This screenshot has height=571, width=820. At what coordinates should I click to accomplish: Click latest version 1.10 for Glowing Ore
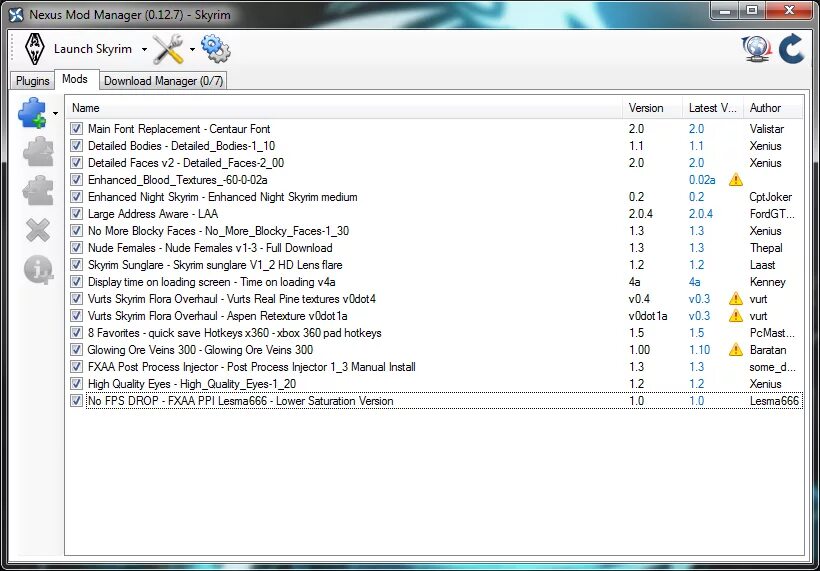click(699, 350)
